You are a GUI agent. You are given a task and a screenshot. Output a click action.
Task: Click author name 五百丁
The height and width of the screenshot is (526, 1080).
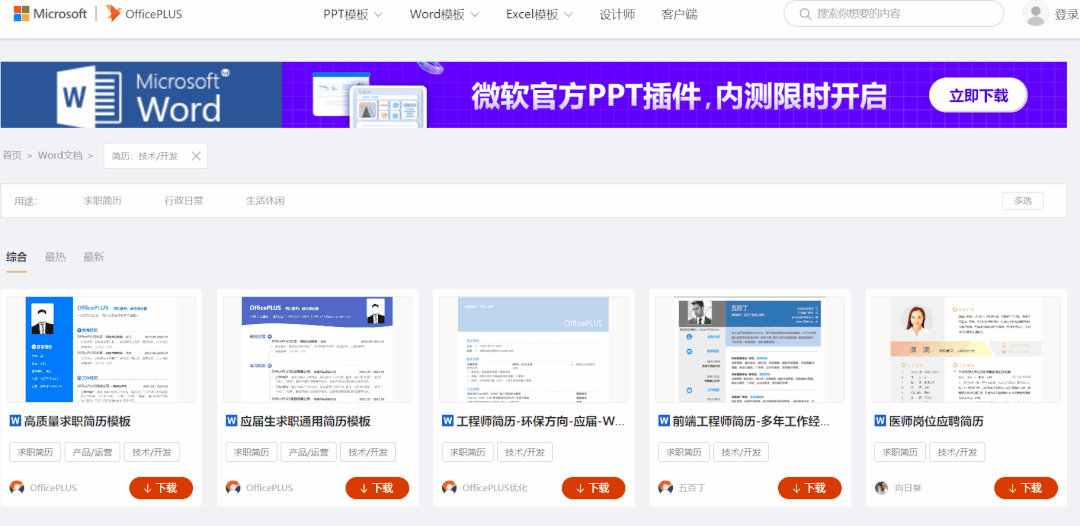692,488
